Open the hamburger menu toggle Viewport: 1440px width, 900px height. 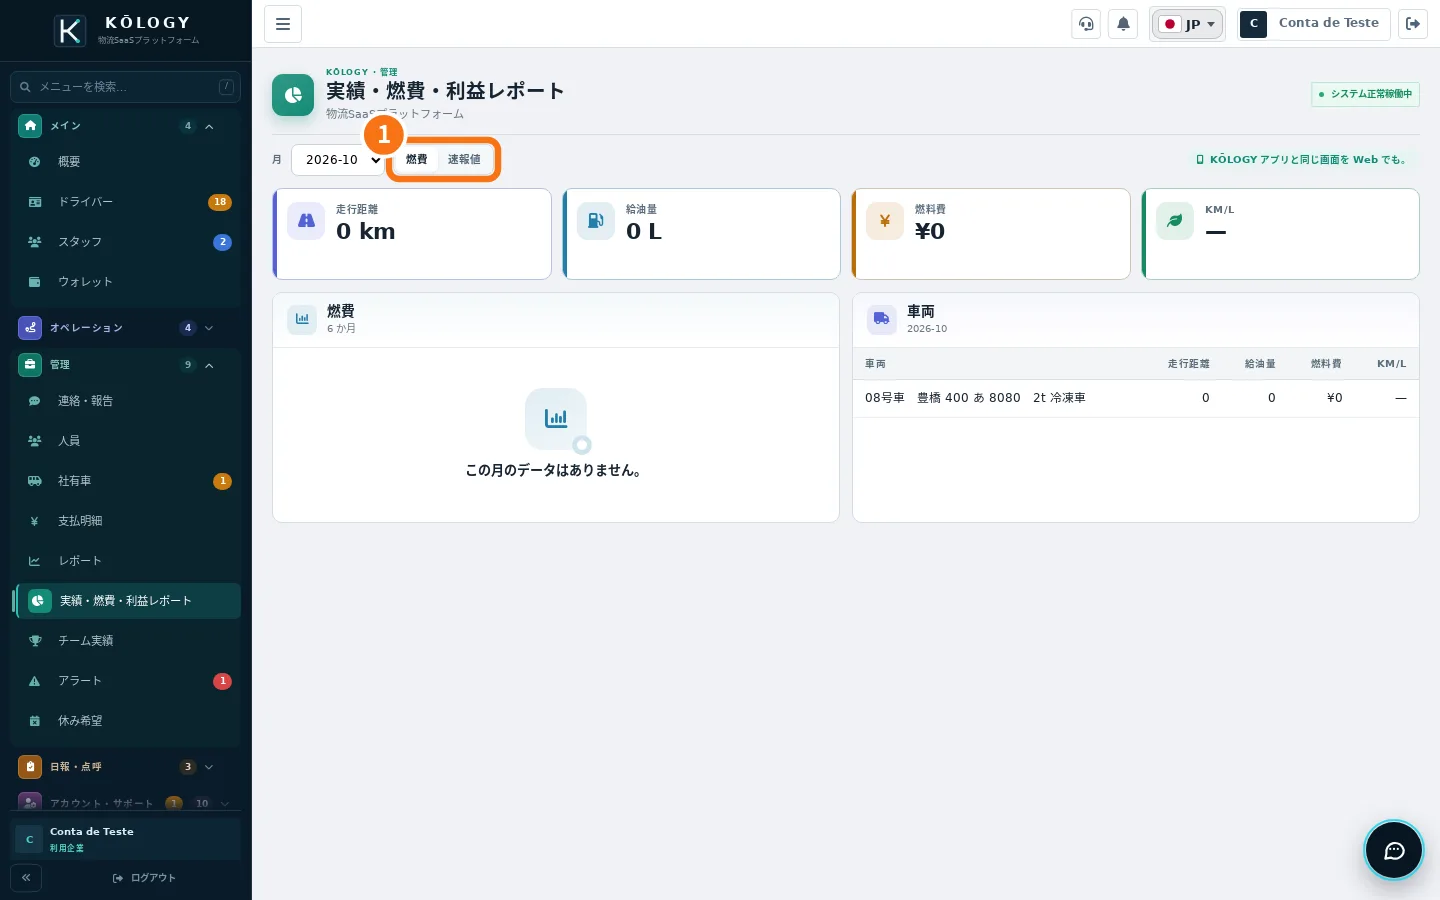(x=283, y=24)
